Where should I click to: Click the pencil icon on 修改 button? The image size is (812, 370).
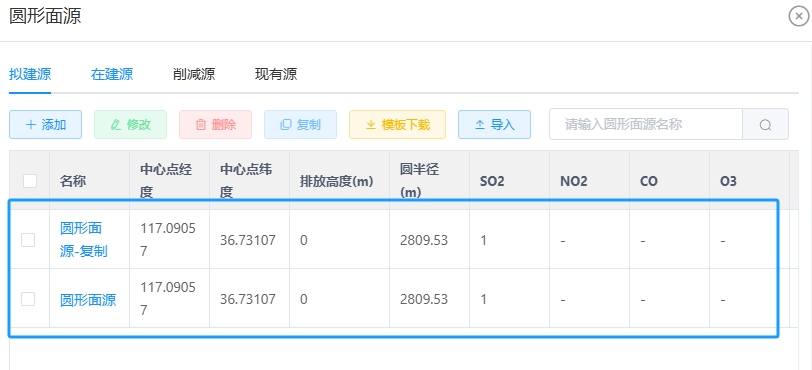[116, 125]
